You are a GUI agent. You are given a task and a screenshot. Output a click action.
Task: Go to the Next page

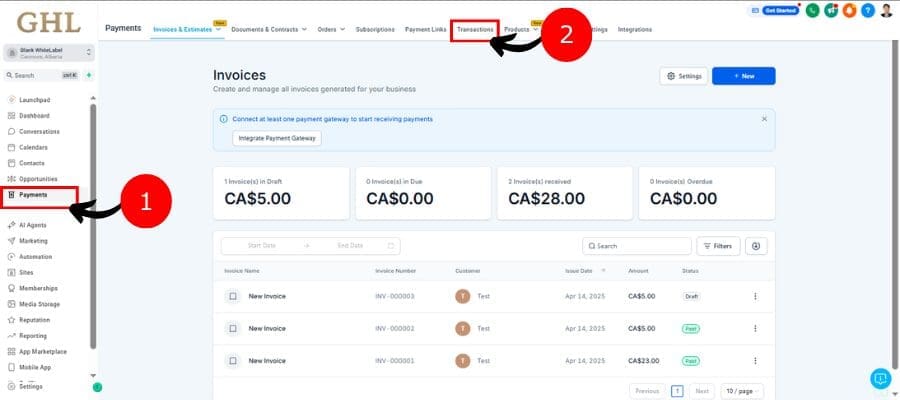point(702,391)
